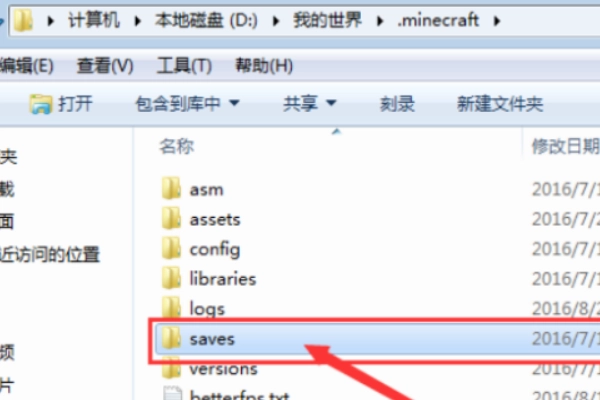Click the logs folder icon
Image resolution: width=600 pixels, height=400 pixels.
click(172, 309)
